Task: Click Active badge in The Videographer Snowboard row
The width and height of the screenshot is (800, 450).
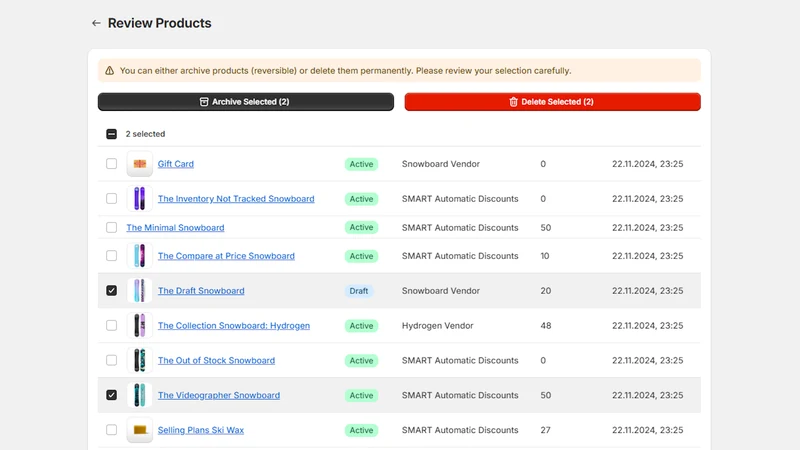Action: 361,395
